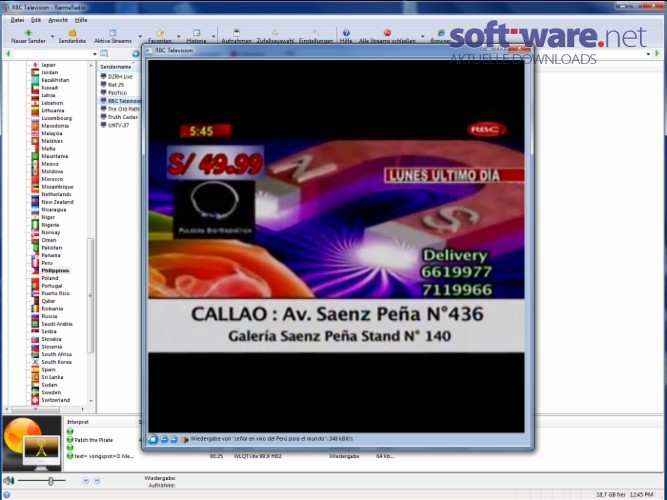Click the blue info icon in status bar
This screenshot has height=500, width=667.
[x=6, y=494]
